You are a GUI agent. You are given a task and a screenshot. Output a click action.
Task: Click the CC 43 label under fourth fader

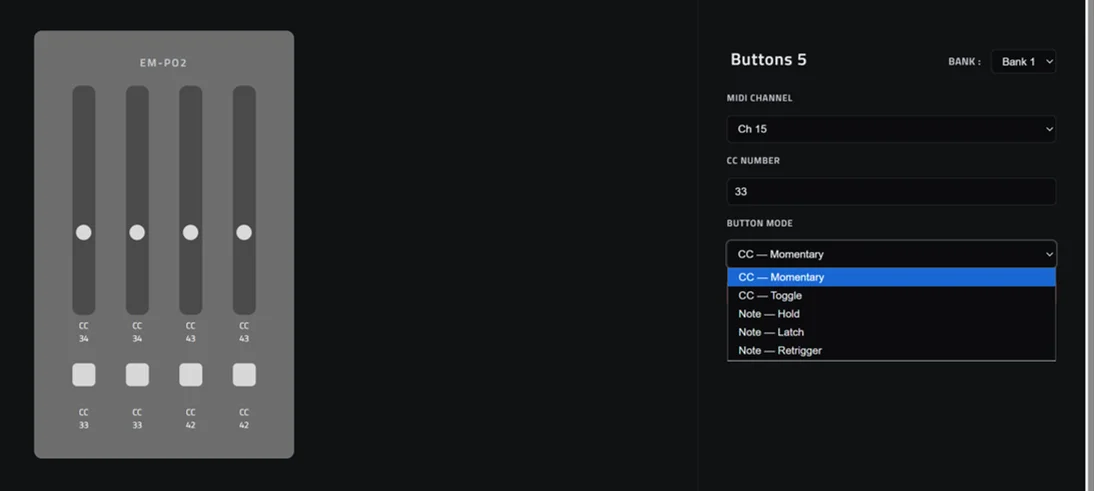click(243, 332)
